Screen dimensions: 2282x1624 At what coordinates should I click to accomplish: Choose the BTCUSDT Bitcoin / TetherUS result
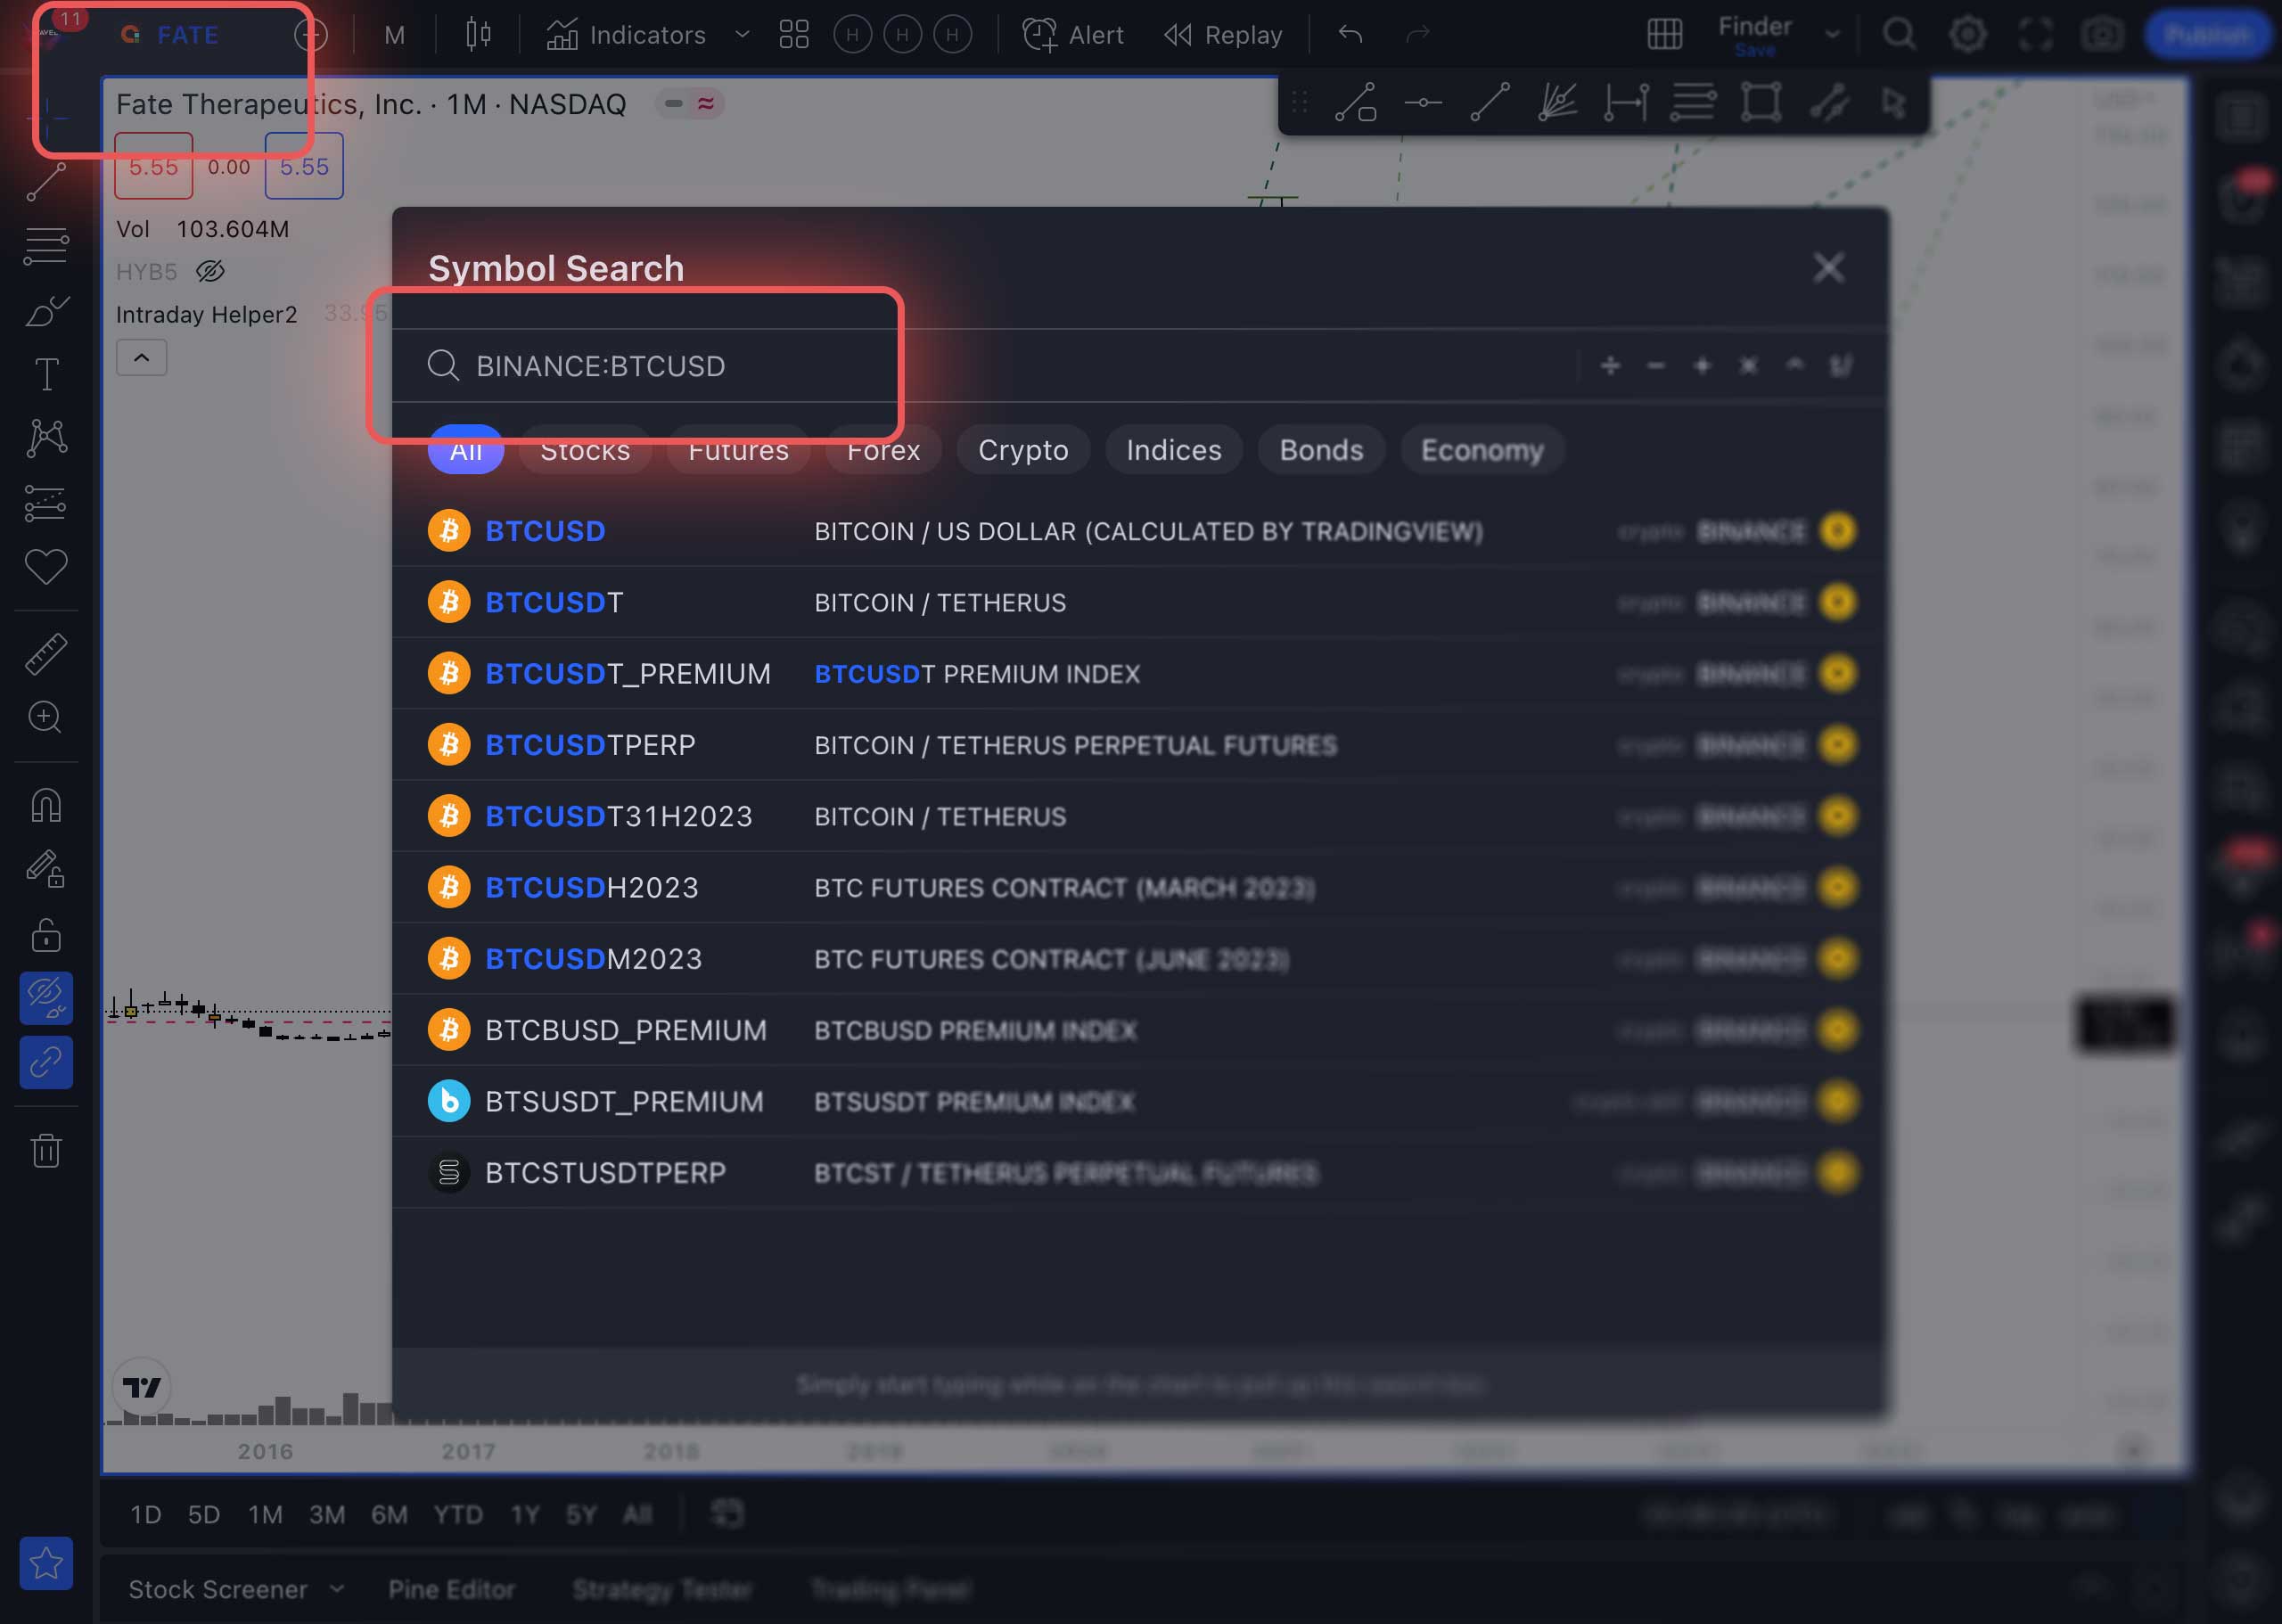point(1140,602)
